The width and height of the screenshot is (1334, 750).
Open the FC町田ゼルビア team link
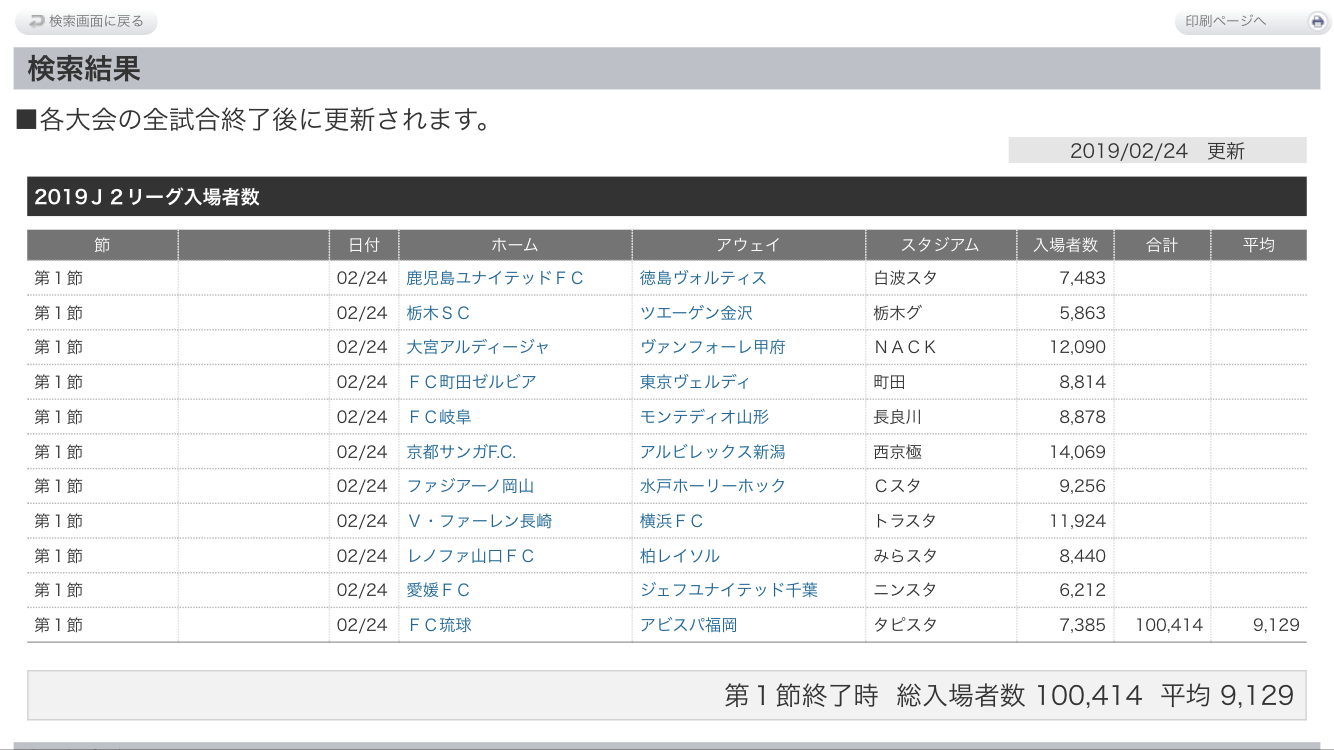pyautogui.click(x=471, y=382)
